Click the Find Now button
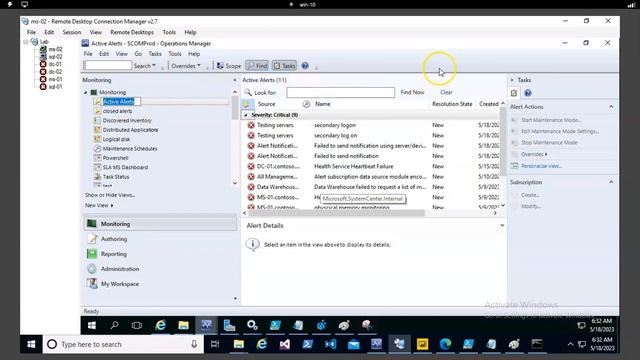 [x=412, y=92]
